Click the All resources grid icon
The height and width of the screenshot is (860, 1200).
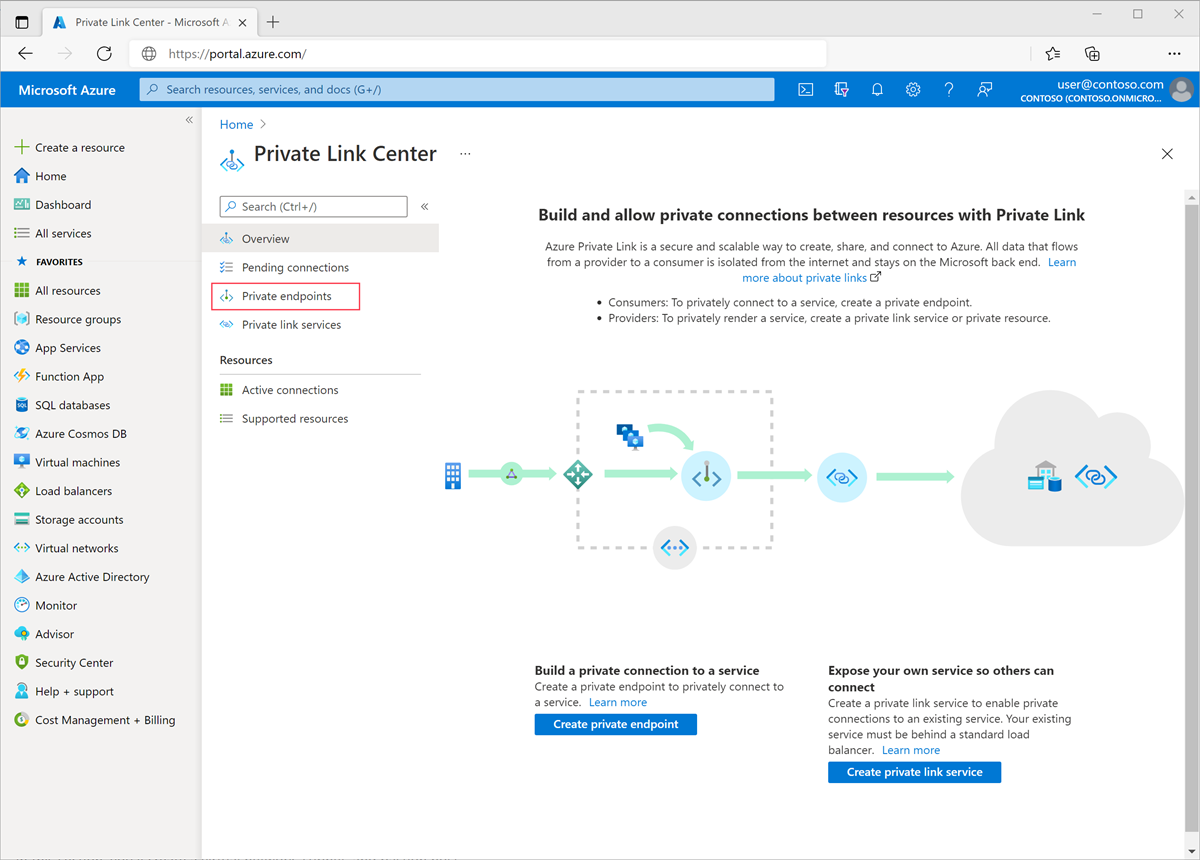[x=22, y=290]
